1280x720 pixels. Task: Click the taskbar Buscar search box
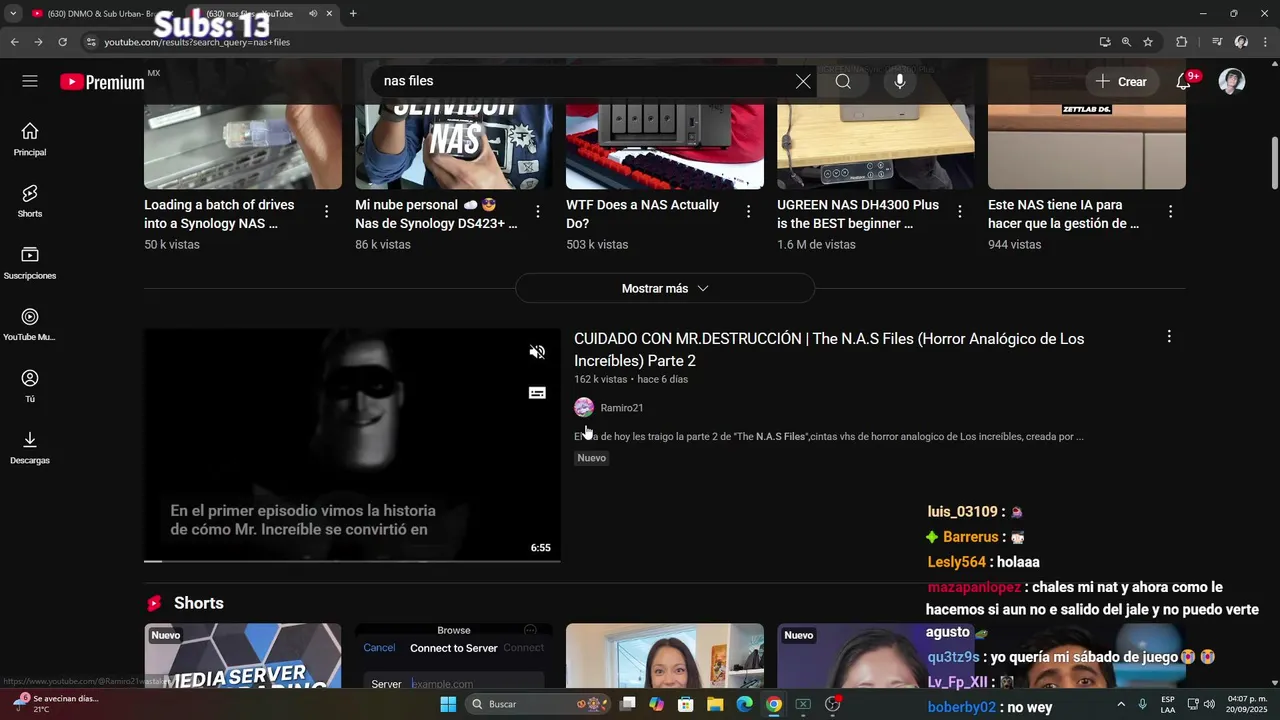point(539,704)
